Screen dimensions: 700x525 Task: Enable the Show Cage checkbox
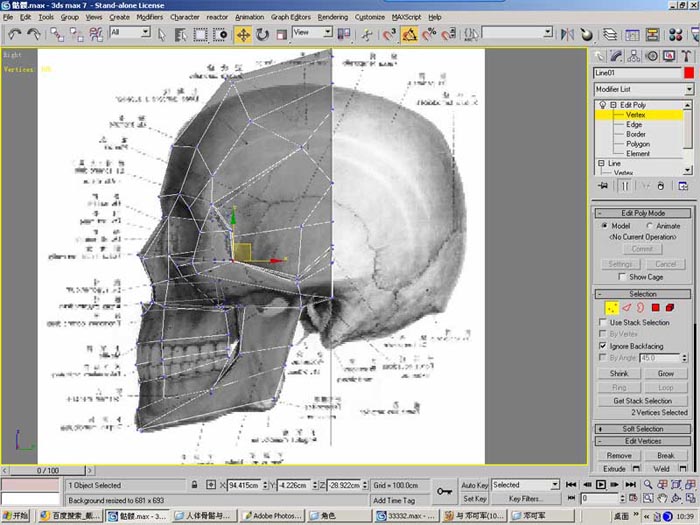point(622,277)
